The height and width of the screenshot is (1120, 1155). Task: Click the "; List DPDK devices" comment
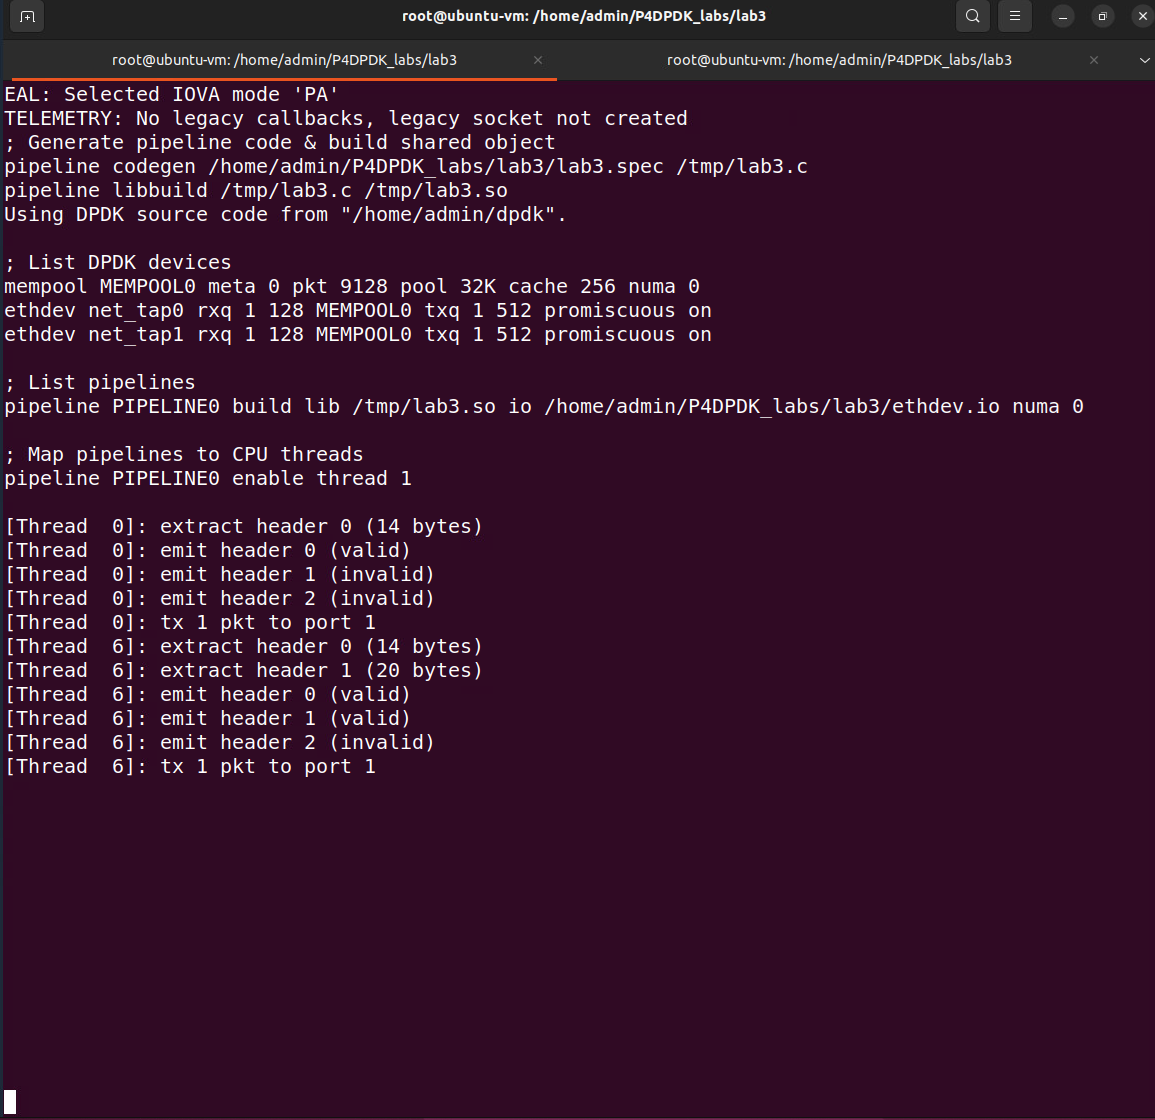[118, 262]
